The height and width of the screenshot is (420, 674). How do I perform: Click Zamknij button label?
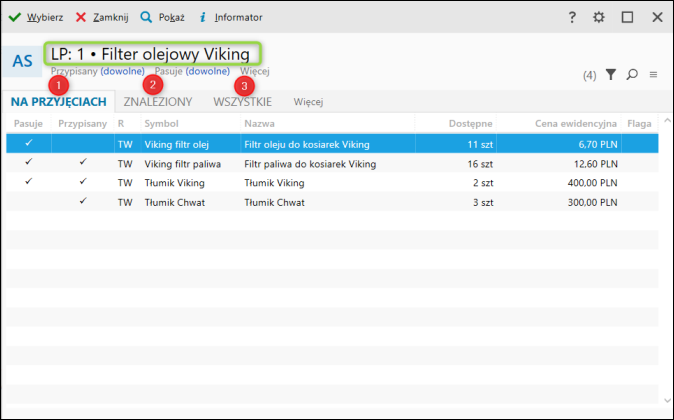pyautogui.click(x=111, y=17)
